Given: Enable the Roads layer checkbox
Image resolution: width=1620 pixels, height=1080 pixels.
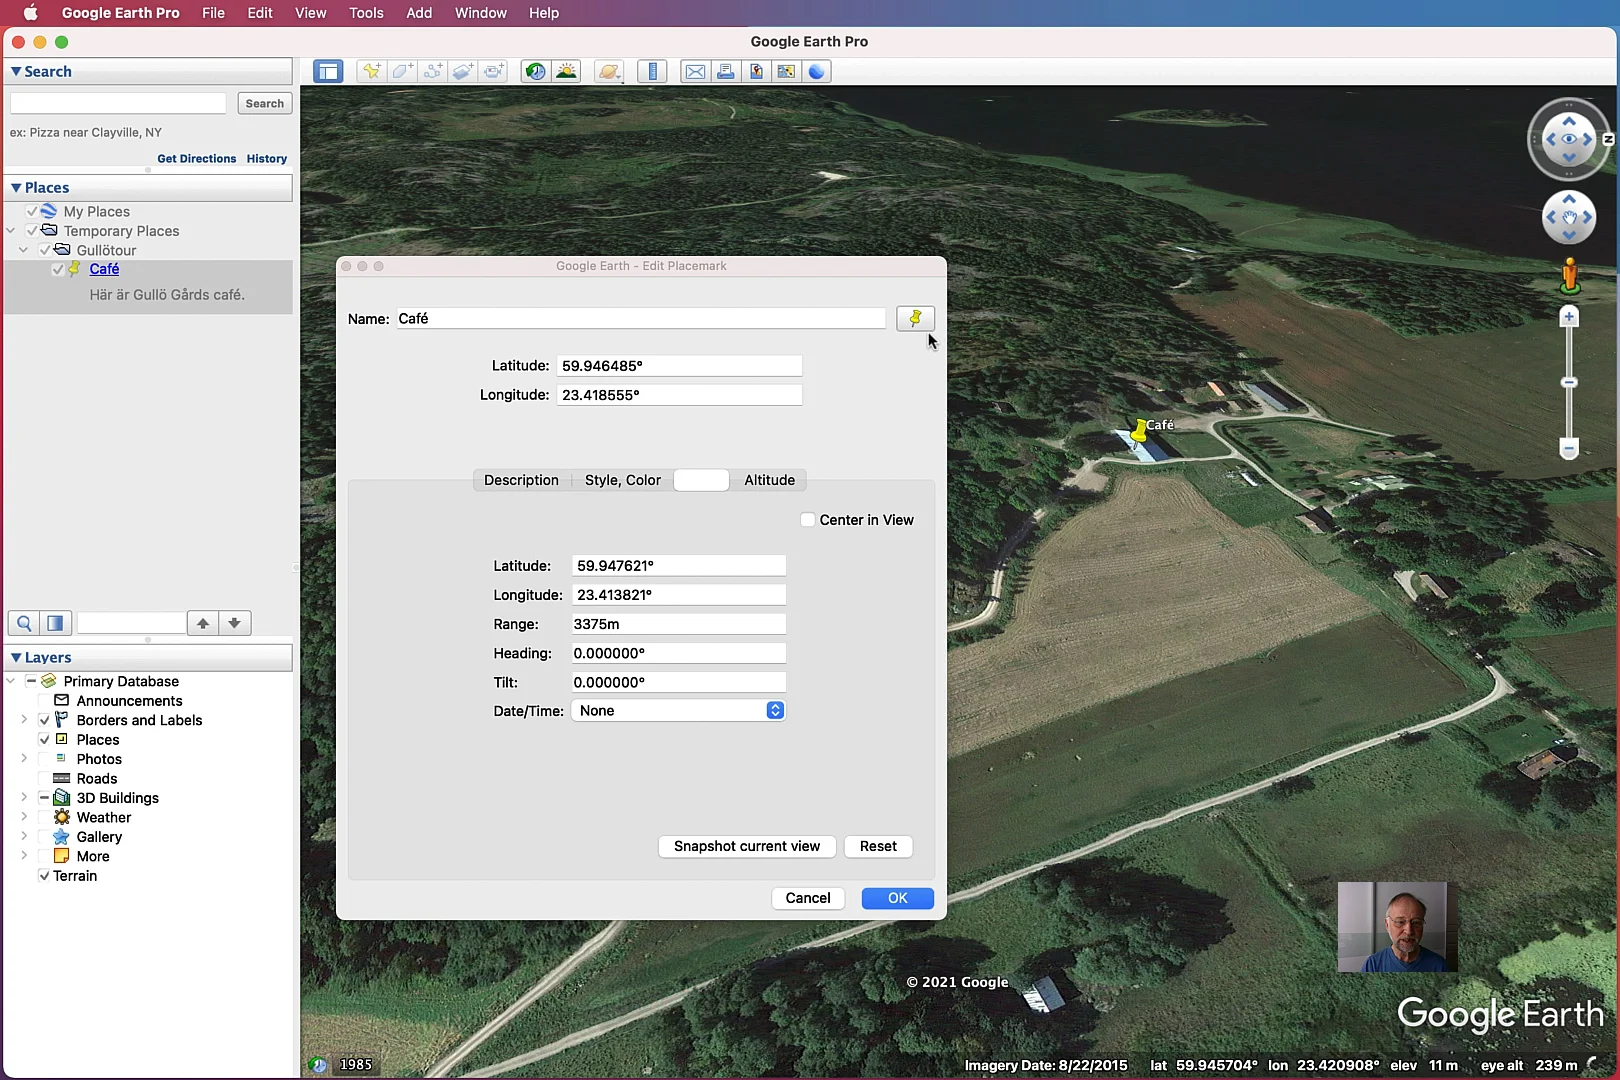Looking at the screenshot, I should pos(44,779).
